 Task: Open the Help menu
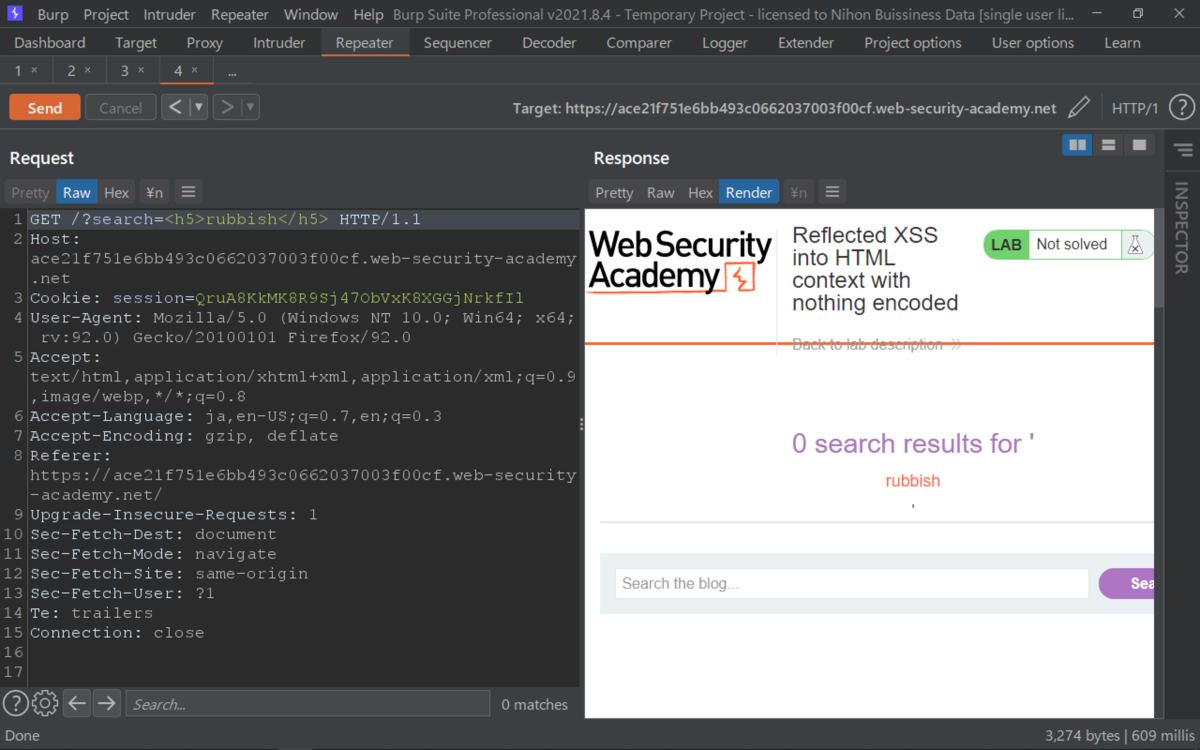pos(369,15)
